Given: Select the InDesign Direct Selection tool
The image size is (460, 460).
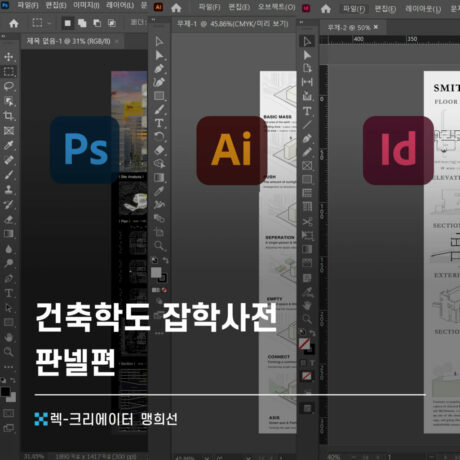Looking at the screenshot, I should click(x=307, y=55).
